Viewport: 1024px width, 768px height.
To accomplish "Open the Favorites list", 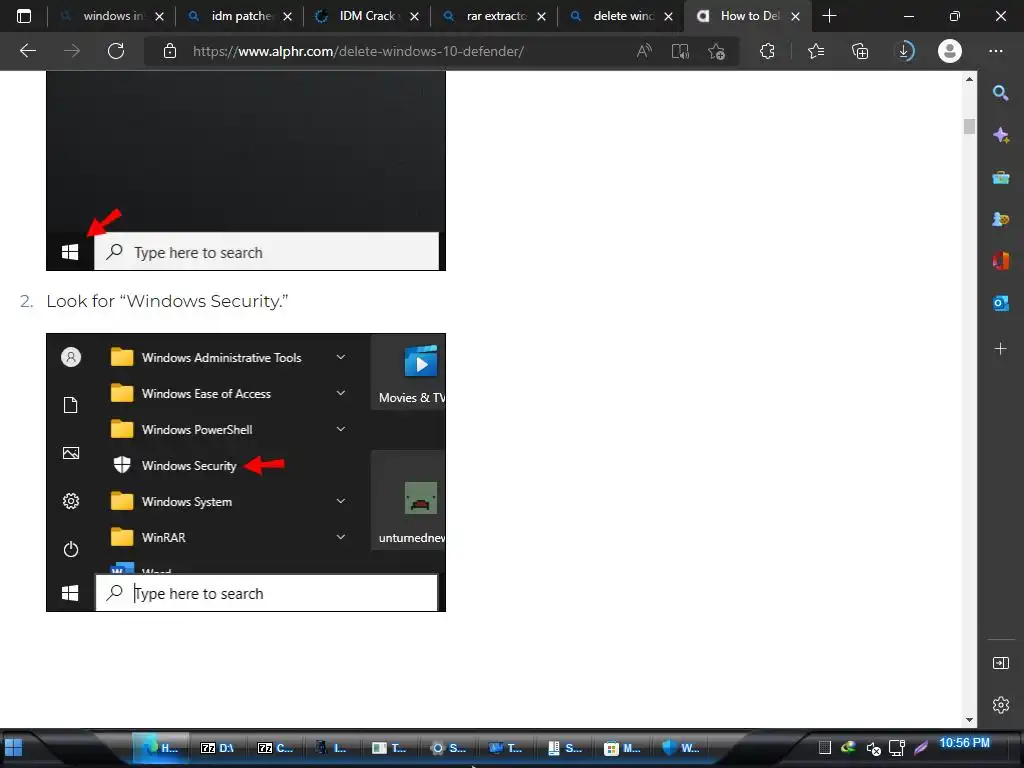I will point(816,51).
